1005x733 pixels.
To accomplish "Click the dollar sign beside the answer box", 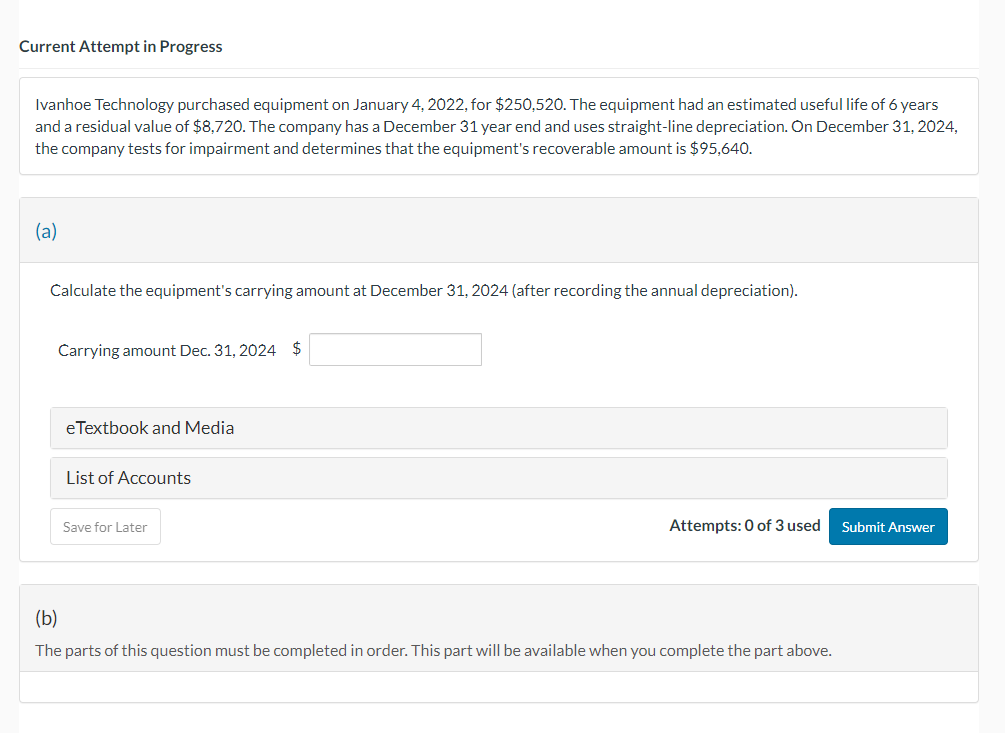I will pyautogui.click(x=295, y=349).
